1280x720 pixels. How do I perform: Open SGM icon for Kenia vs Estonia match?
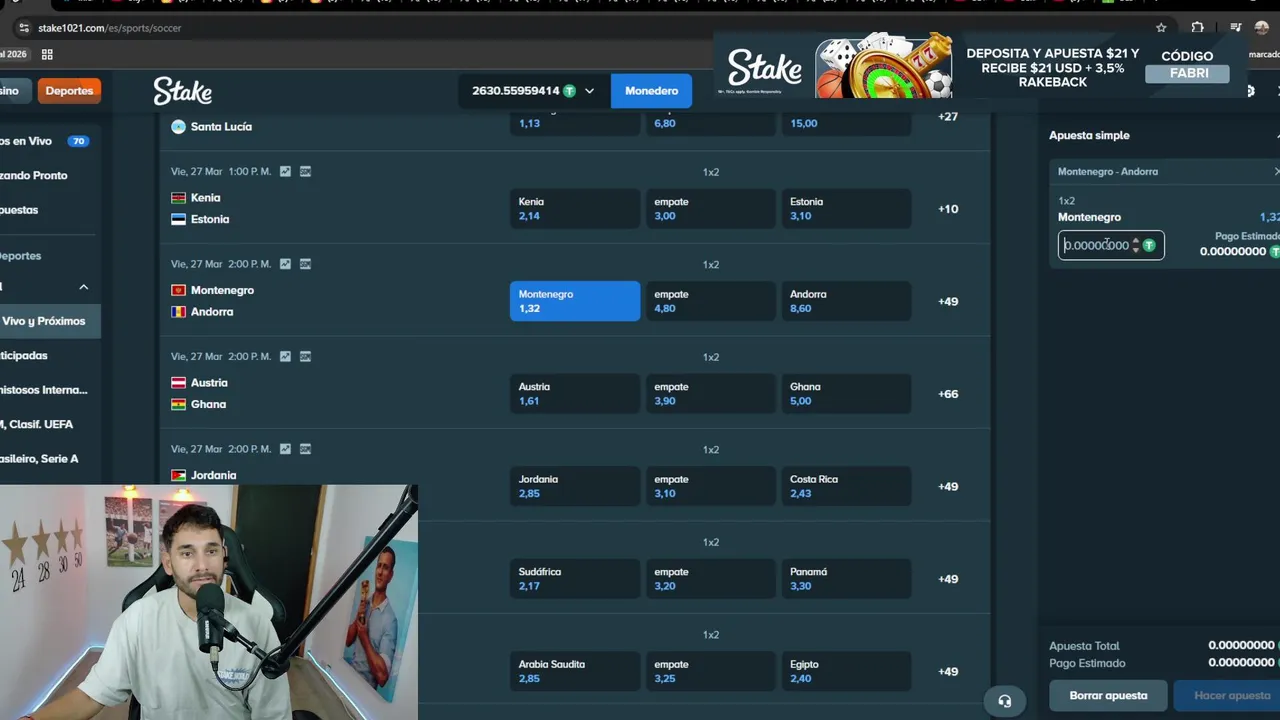pos(305,171)
